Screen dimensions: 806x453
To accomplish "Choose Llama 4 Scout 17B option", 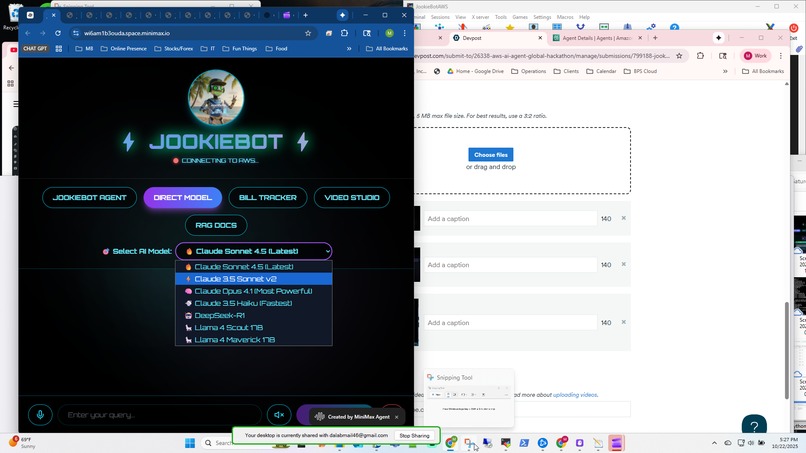I will (x=254, y=328).
